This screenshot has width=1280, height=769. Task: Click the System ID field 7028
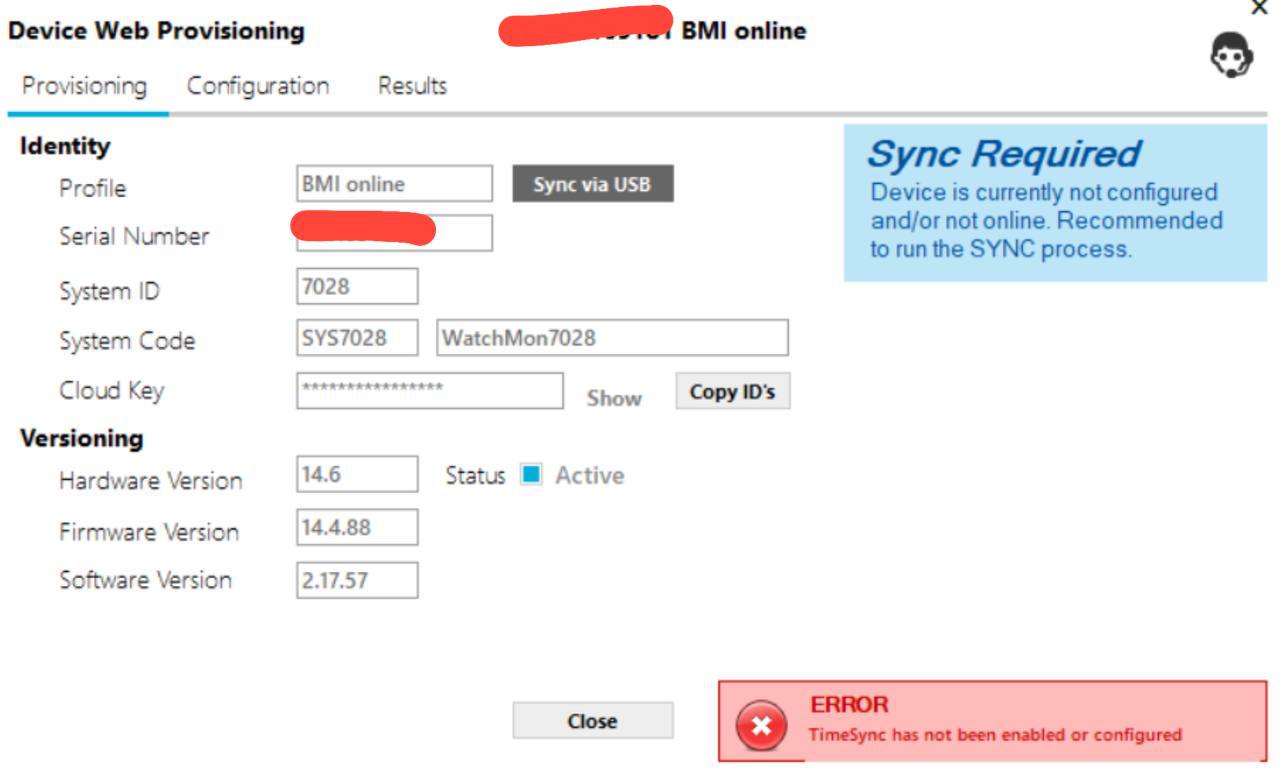point(357,286)
